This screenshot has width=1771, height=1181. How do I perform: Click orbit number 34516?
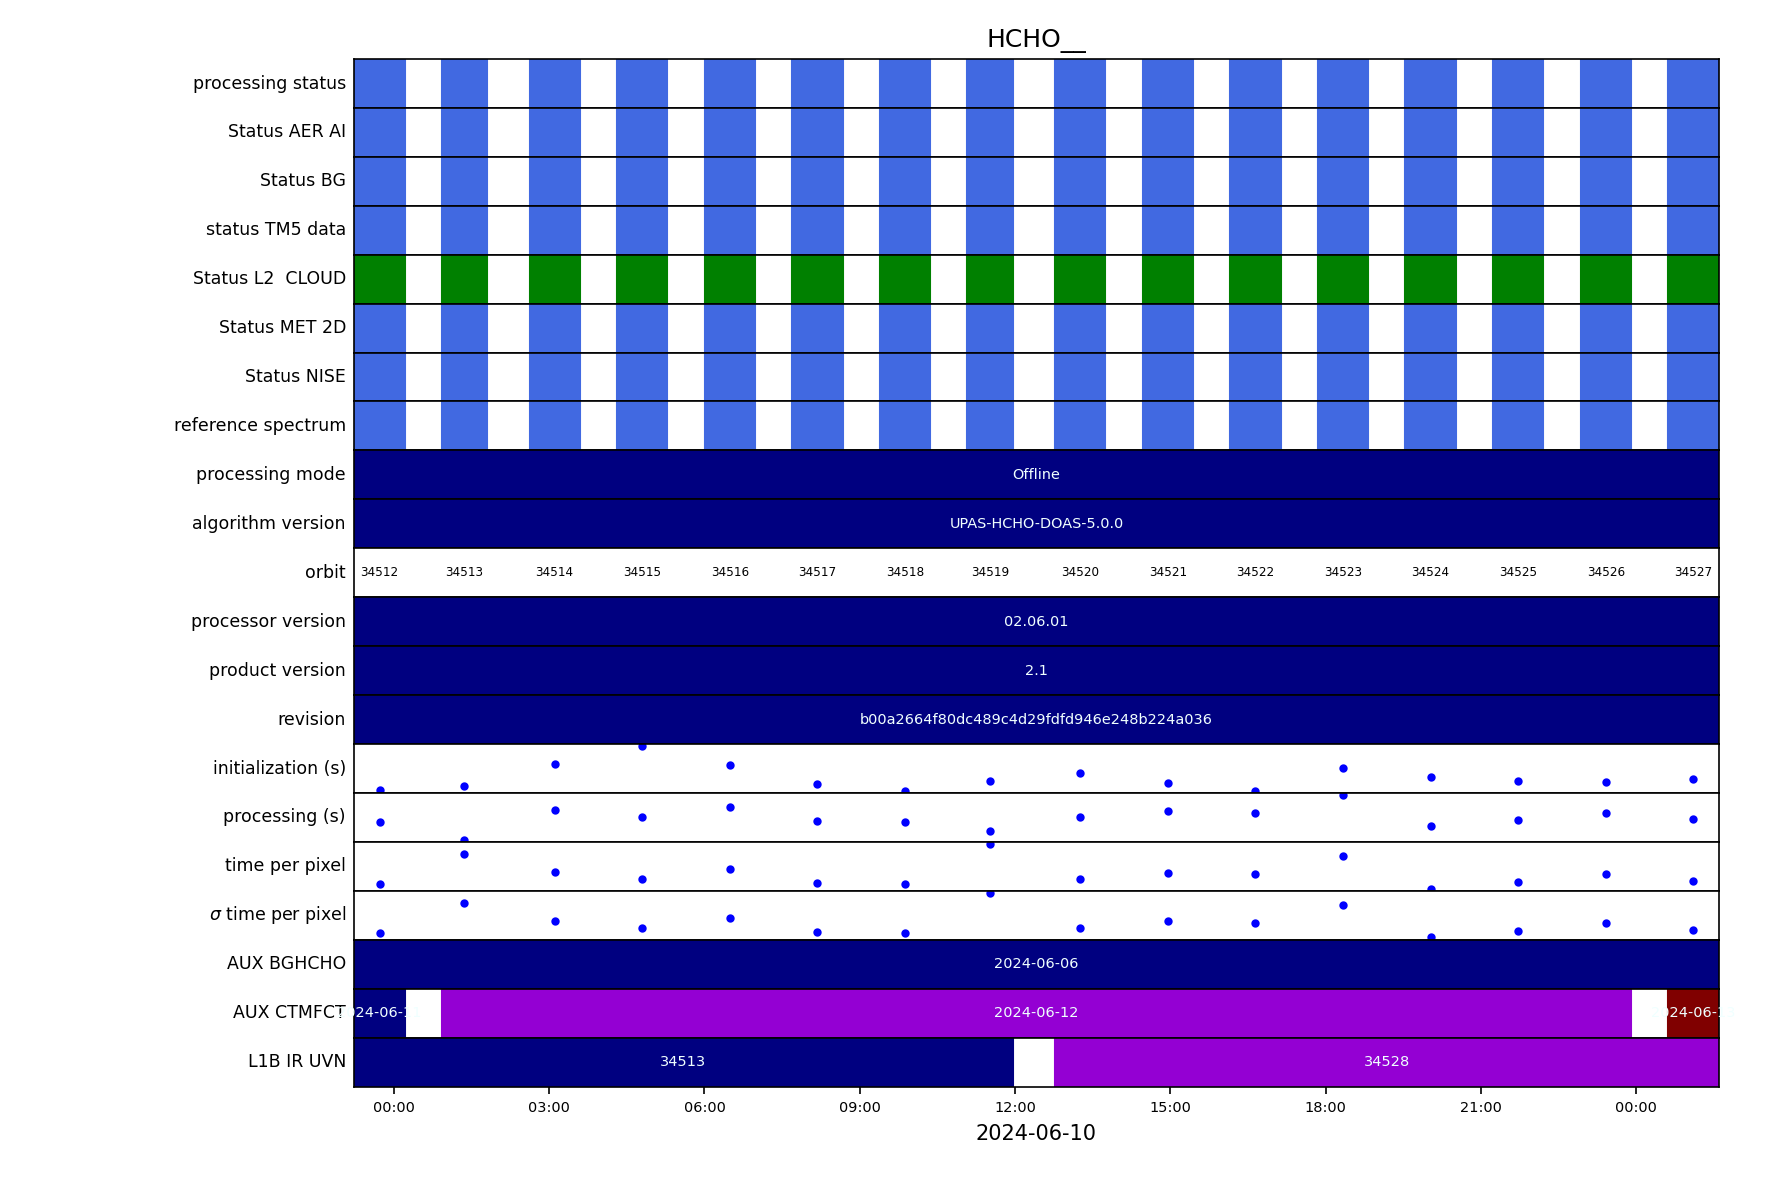730,573
